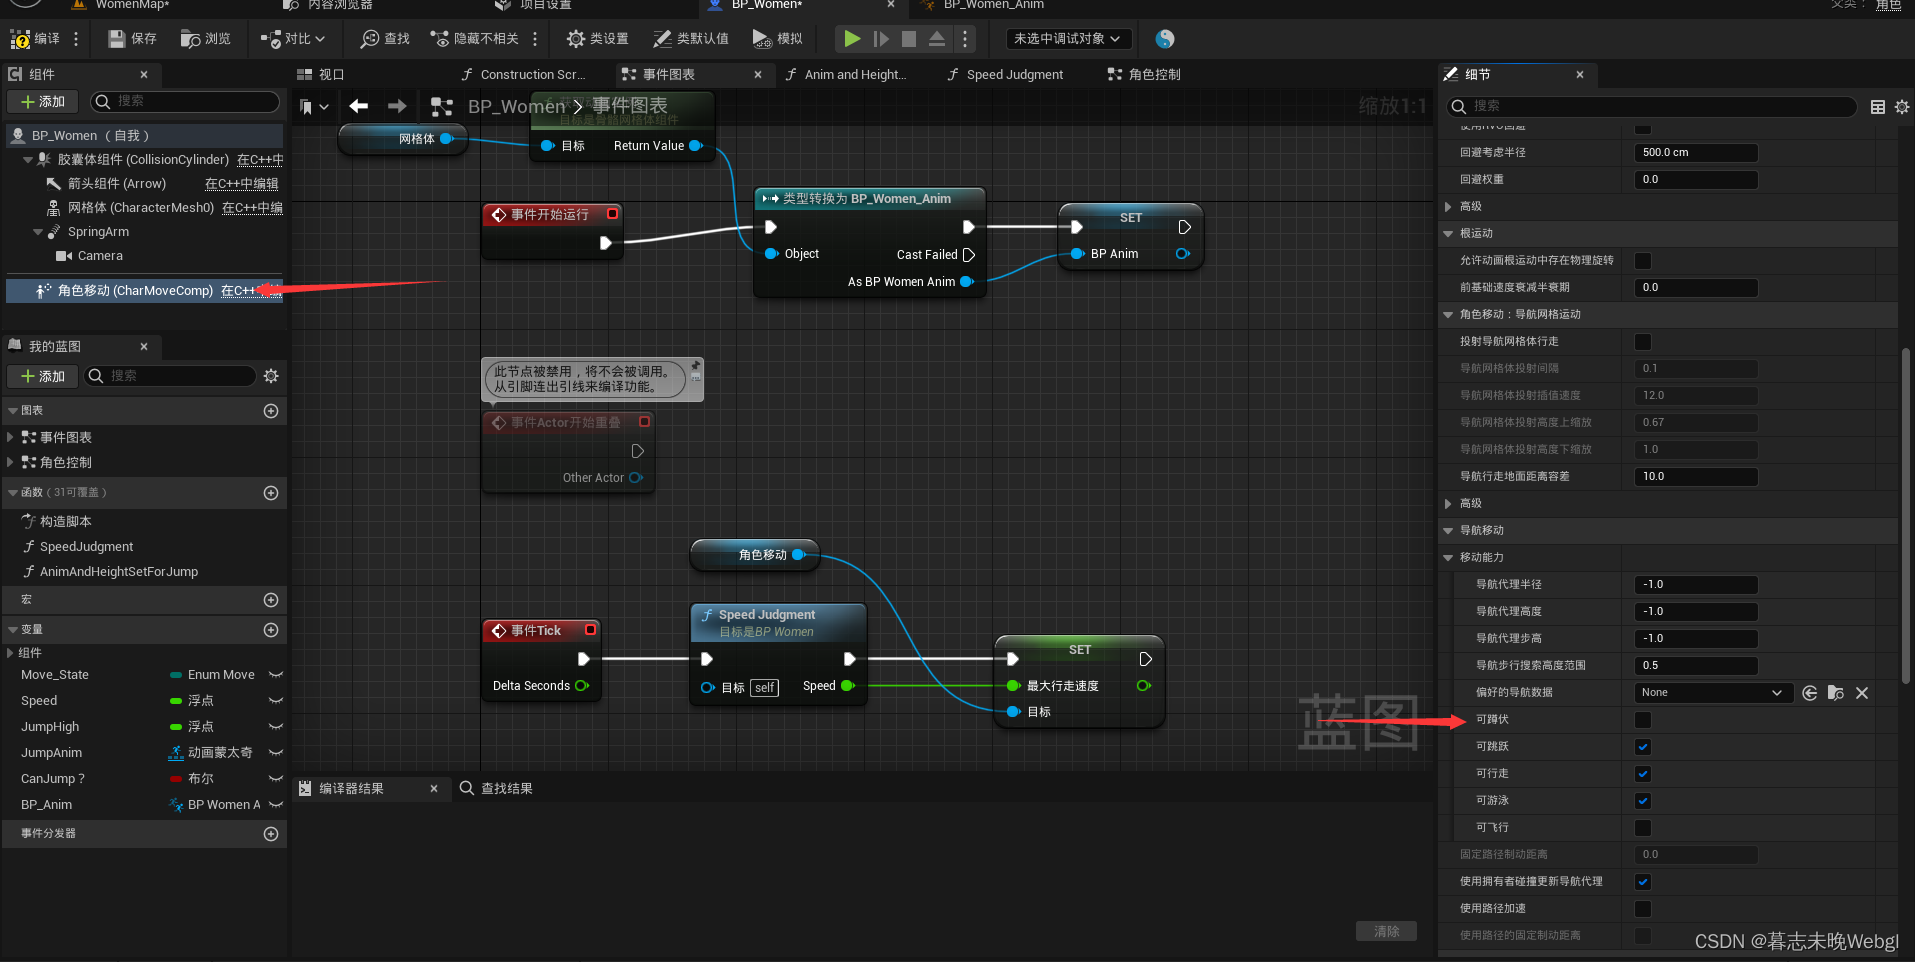Open 类默认值 class defaults
The height and width of the screenshot is (962, 1915).
[x=691, y=39]
